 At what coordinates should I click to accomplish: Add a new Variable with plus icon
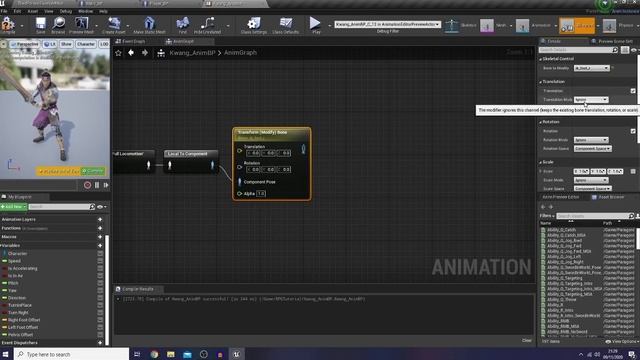100,246
